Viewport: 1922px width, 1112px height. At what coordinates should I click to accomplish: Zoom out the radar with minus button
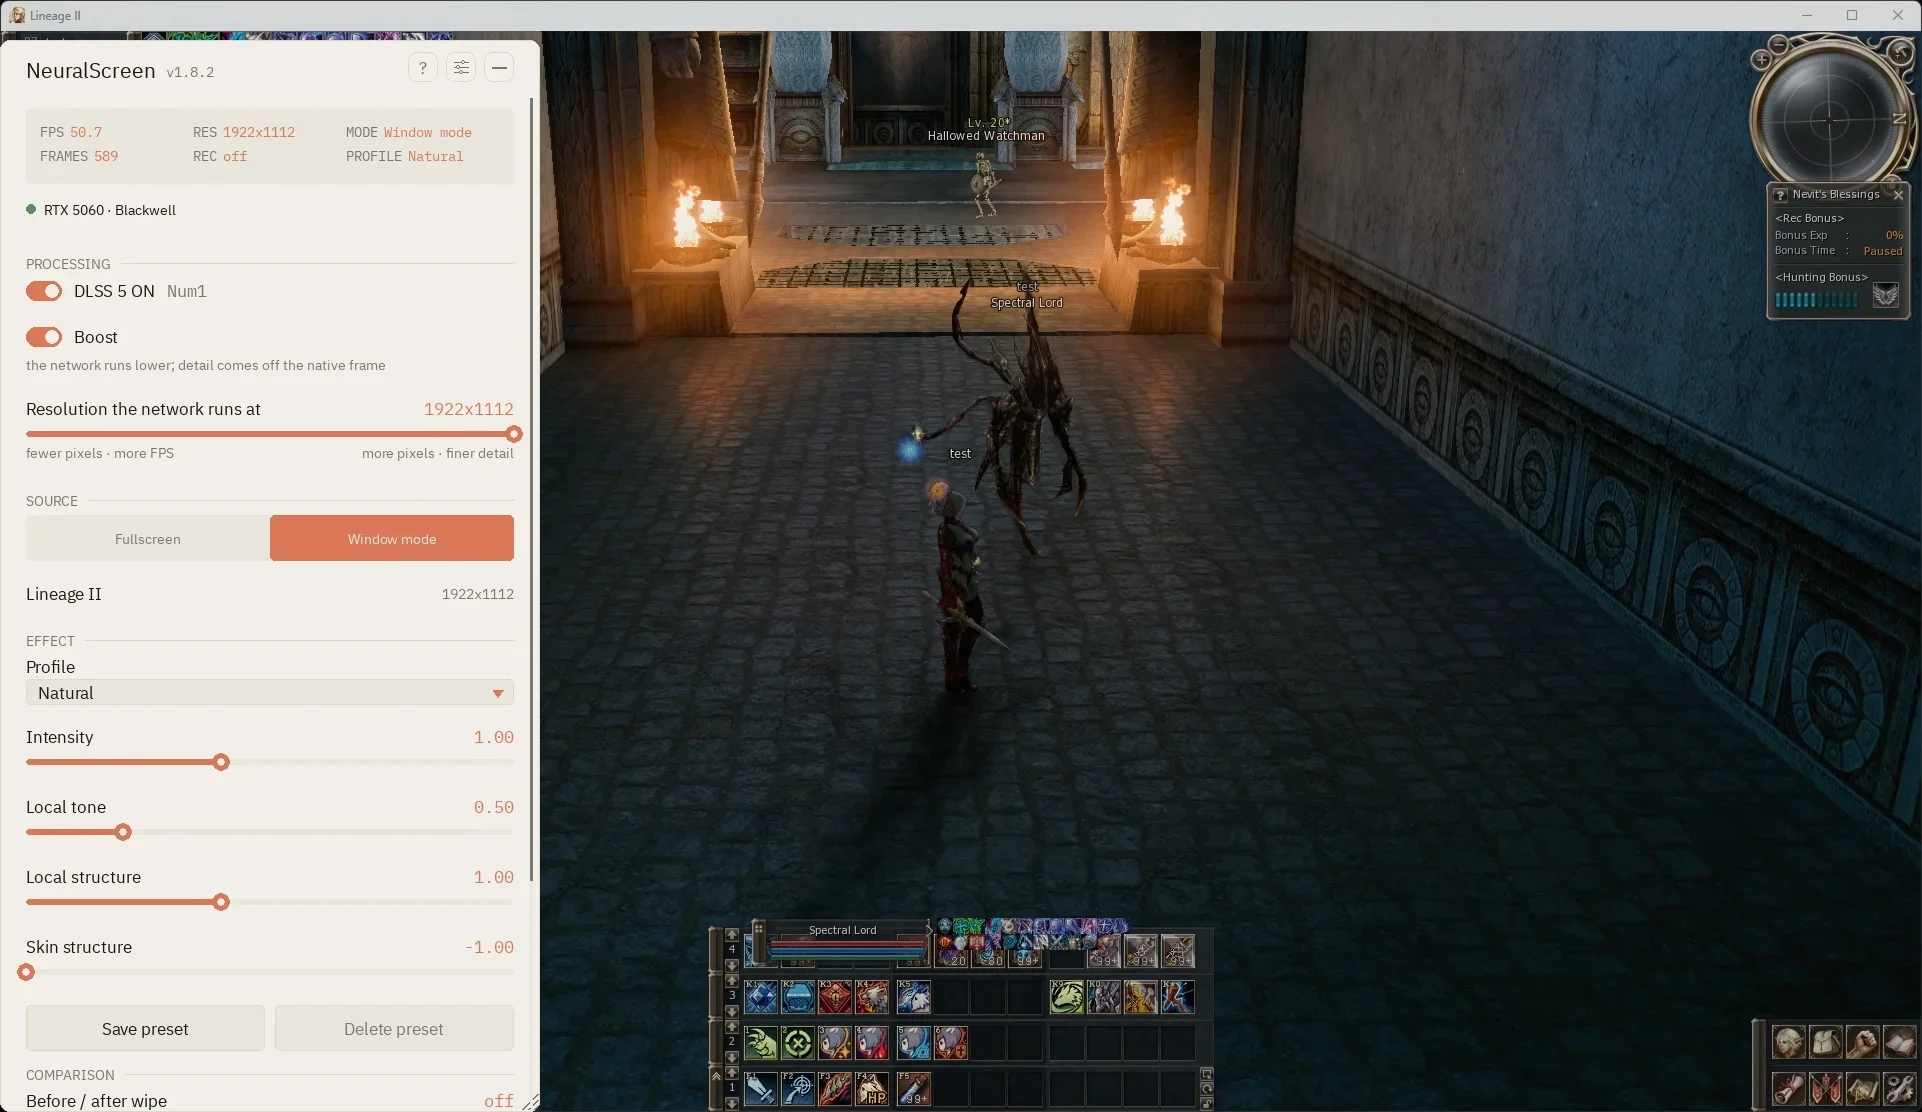[x=1779, y=45]
